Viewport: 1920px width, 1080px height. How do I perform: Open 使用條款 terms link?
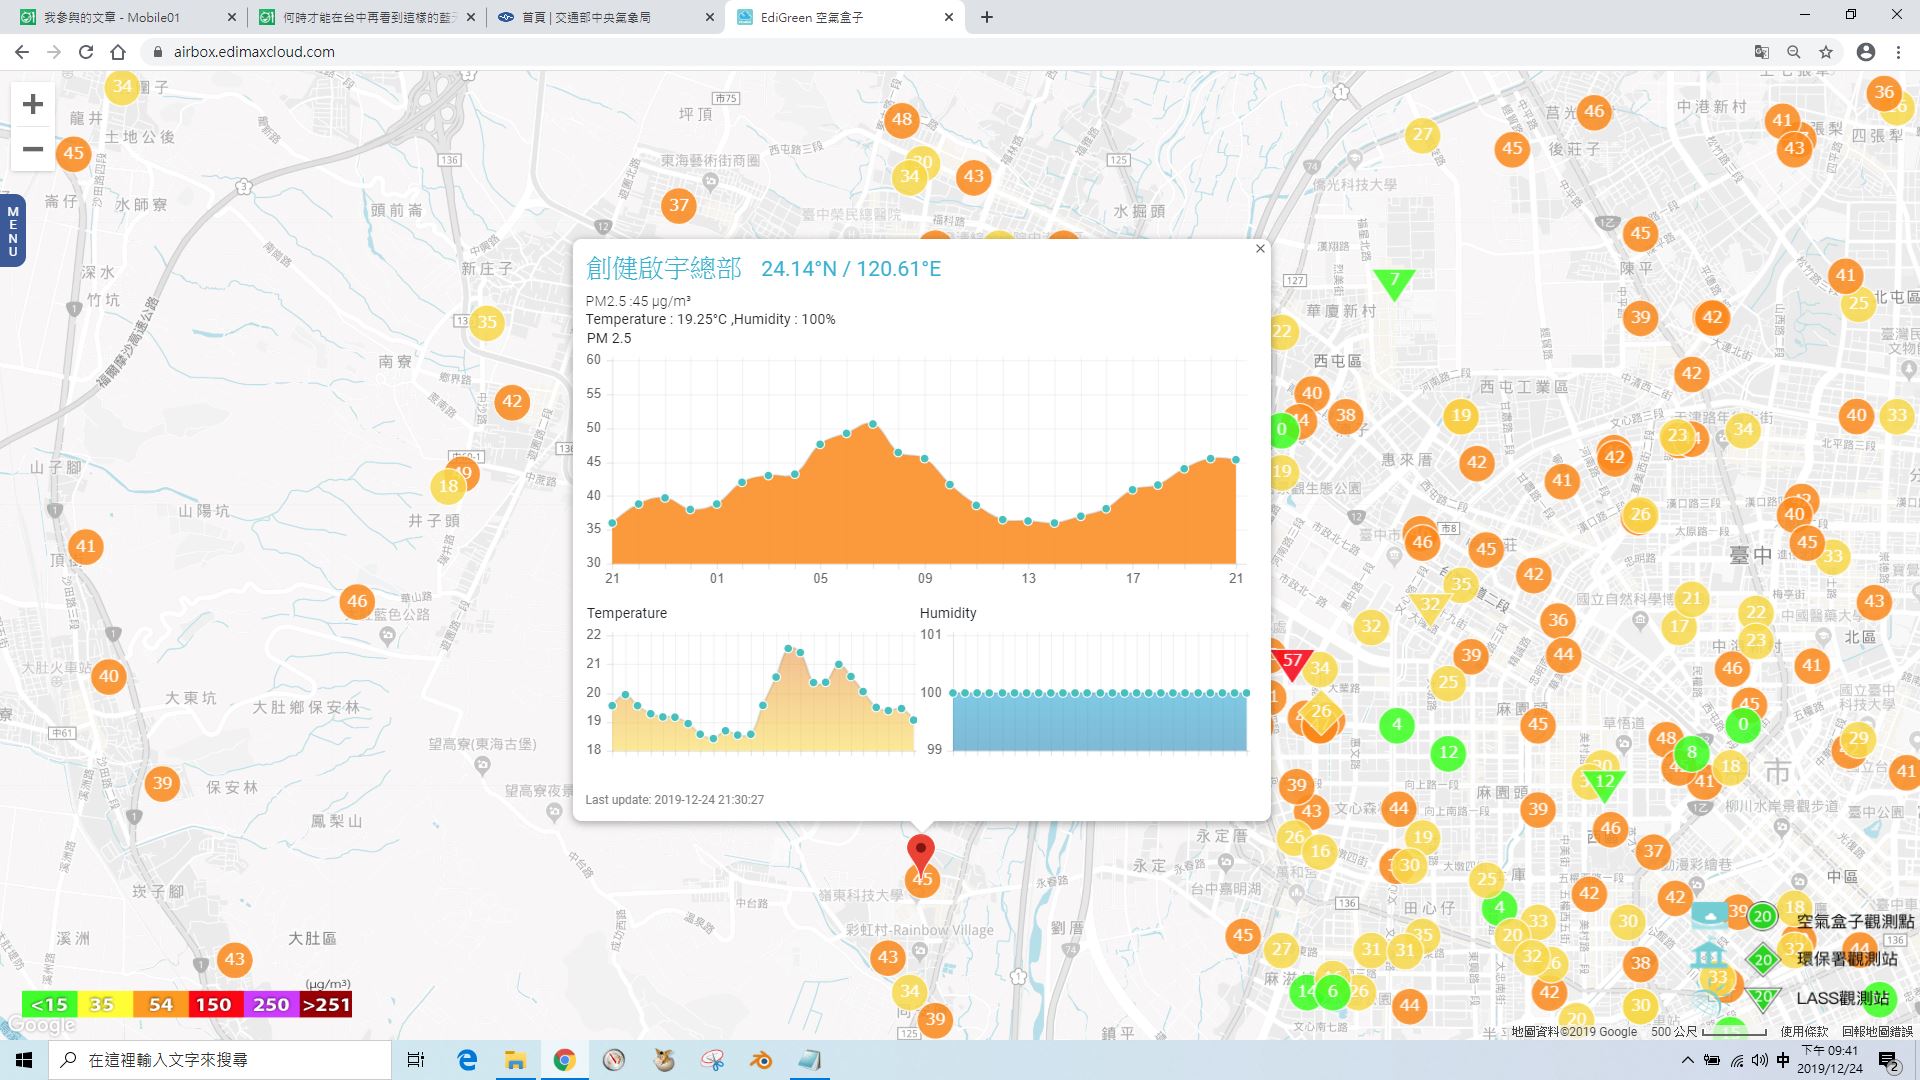1804,1031
